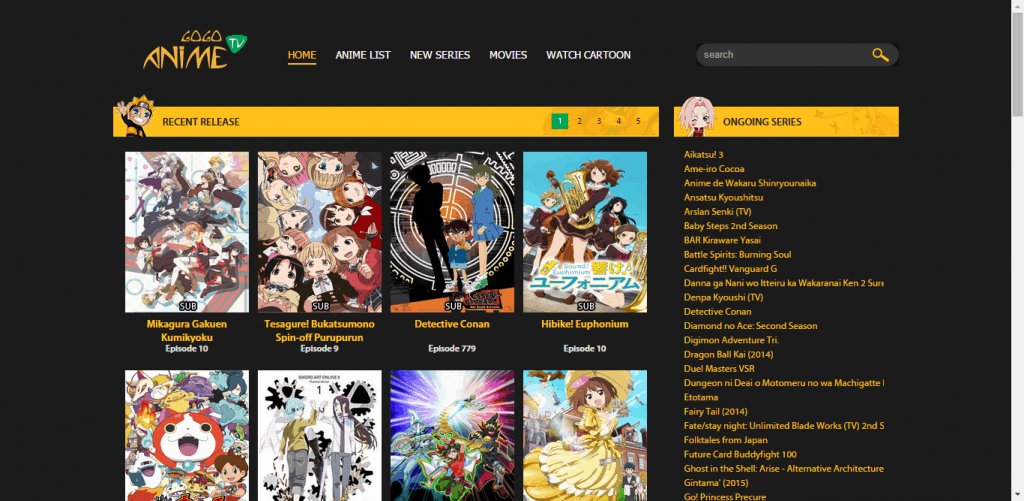Viewport: 1024px width, 501px height.
Task: Click the Sakura mascot beside Ongoing Series
Action: click(694, 116)
